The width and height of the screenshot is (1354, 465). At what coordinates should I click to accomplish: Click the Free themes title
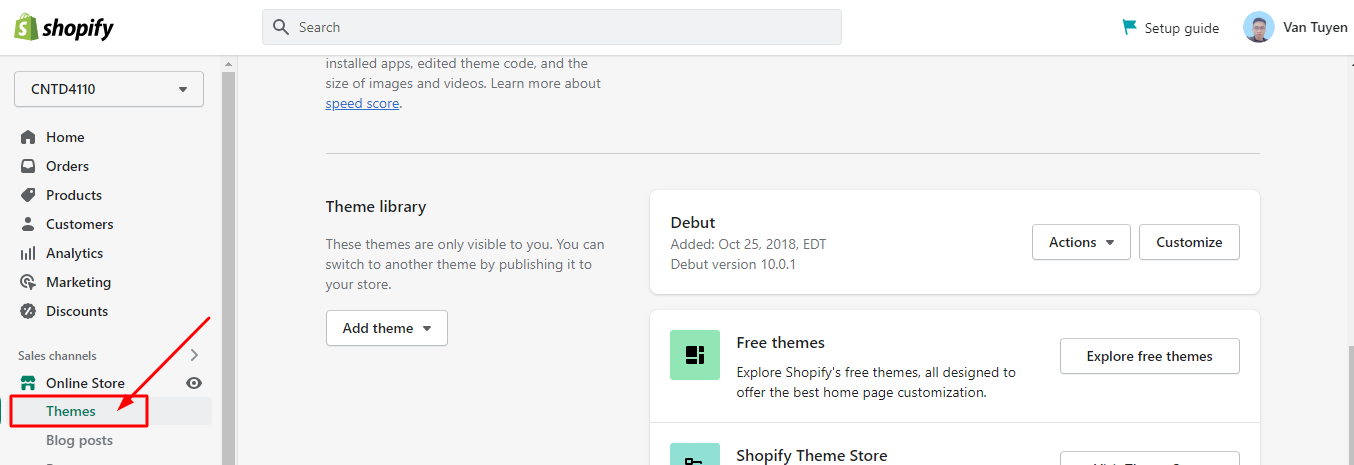[x=781, y=342]
